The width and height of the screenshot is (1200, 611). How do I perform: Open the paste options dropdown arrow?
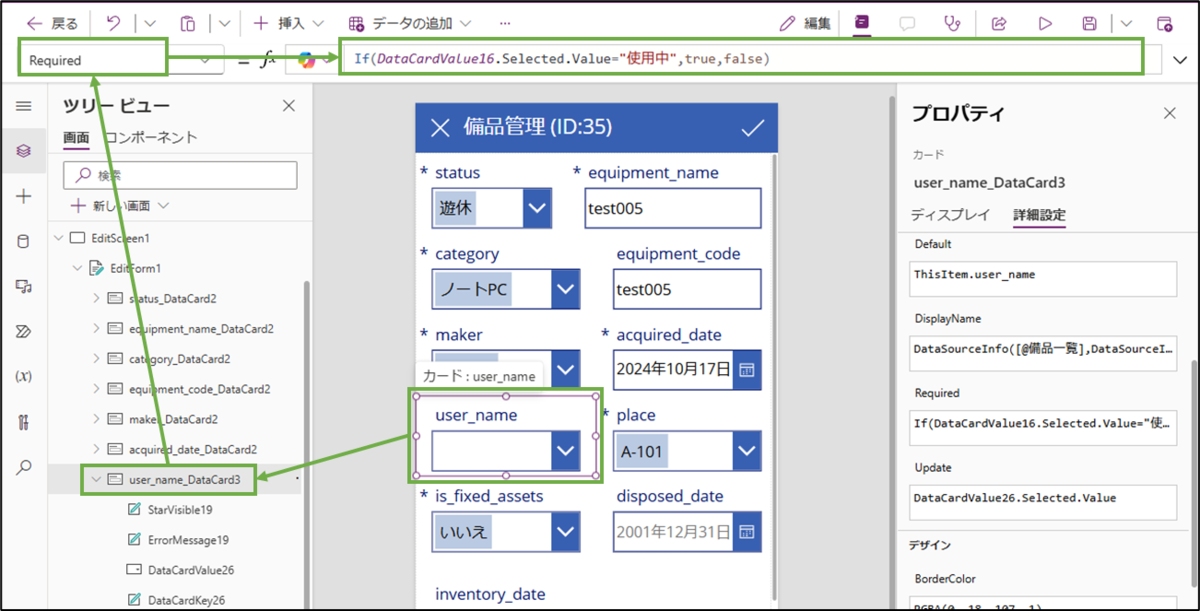click(x=224, y=23)
